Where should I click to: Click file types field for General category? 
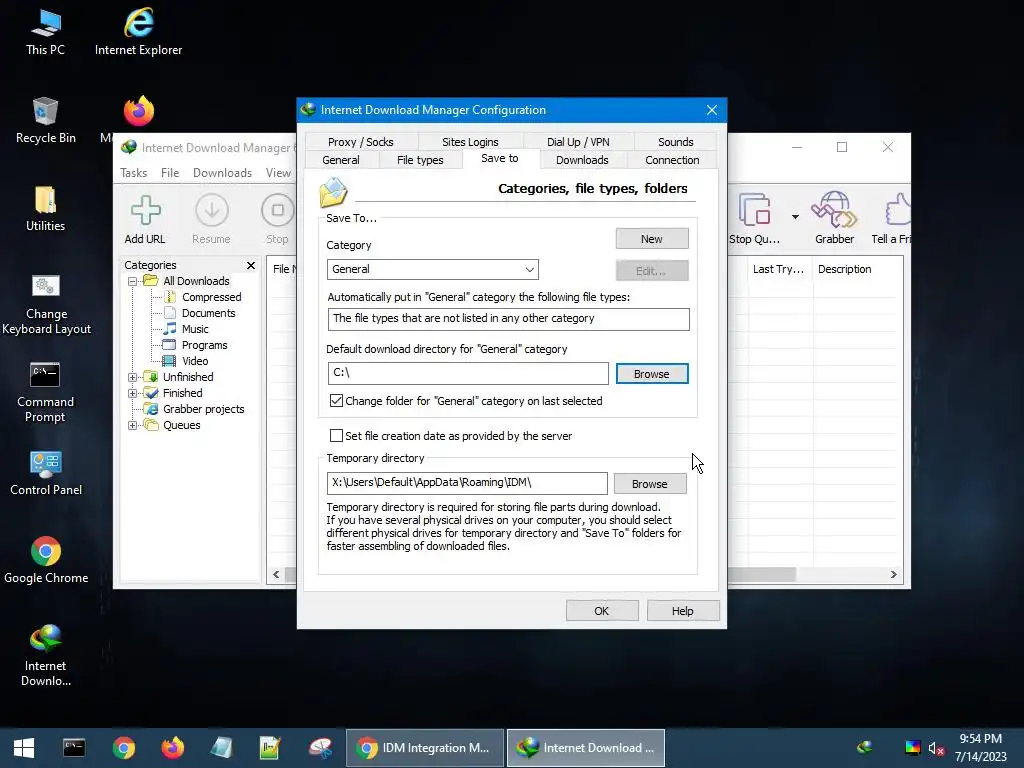tap(508, 319)
